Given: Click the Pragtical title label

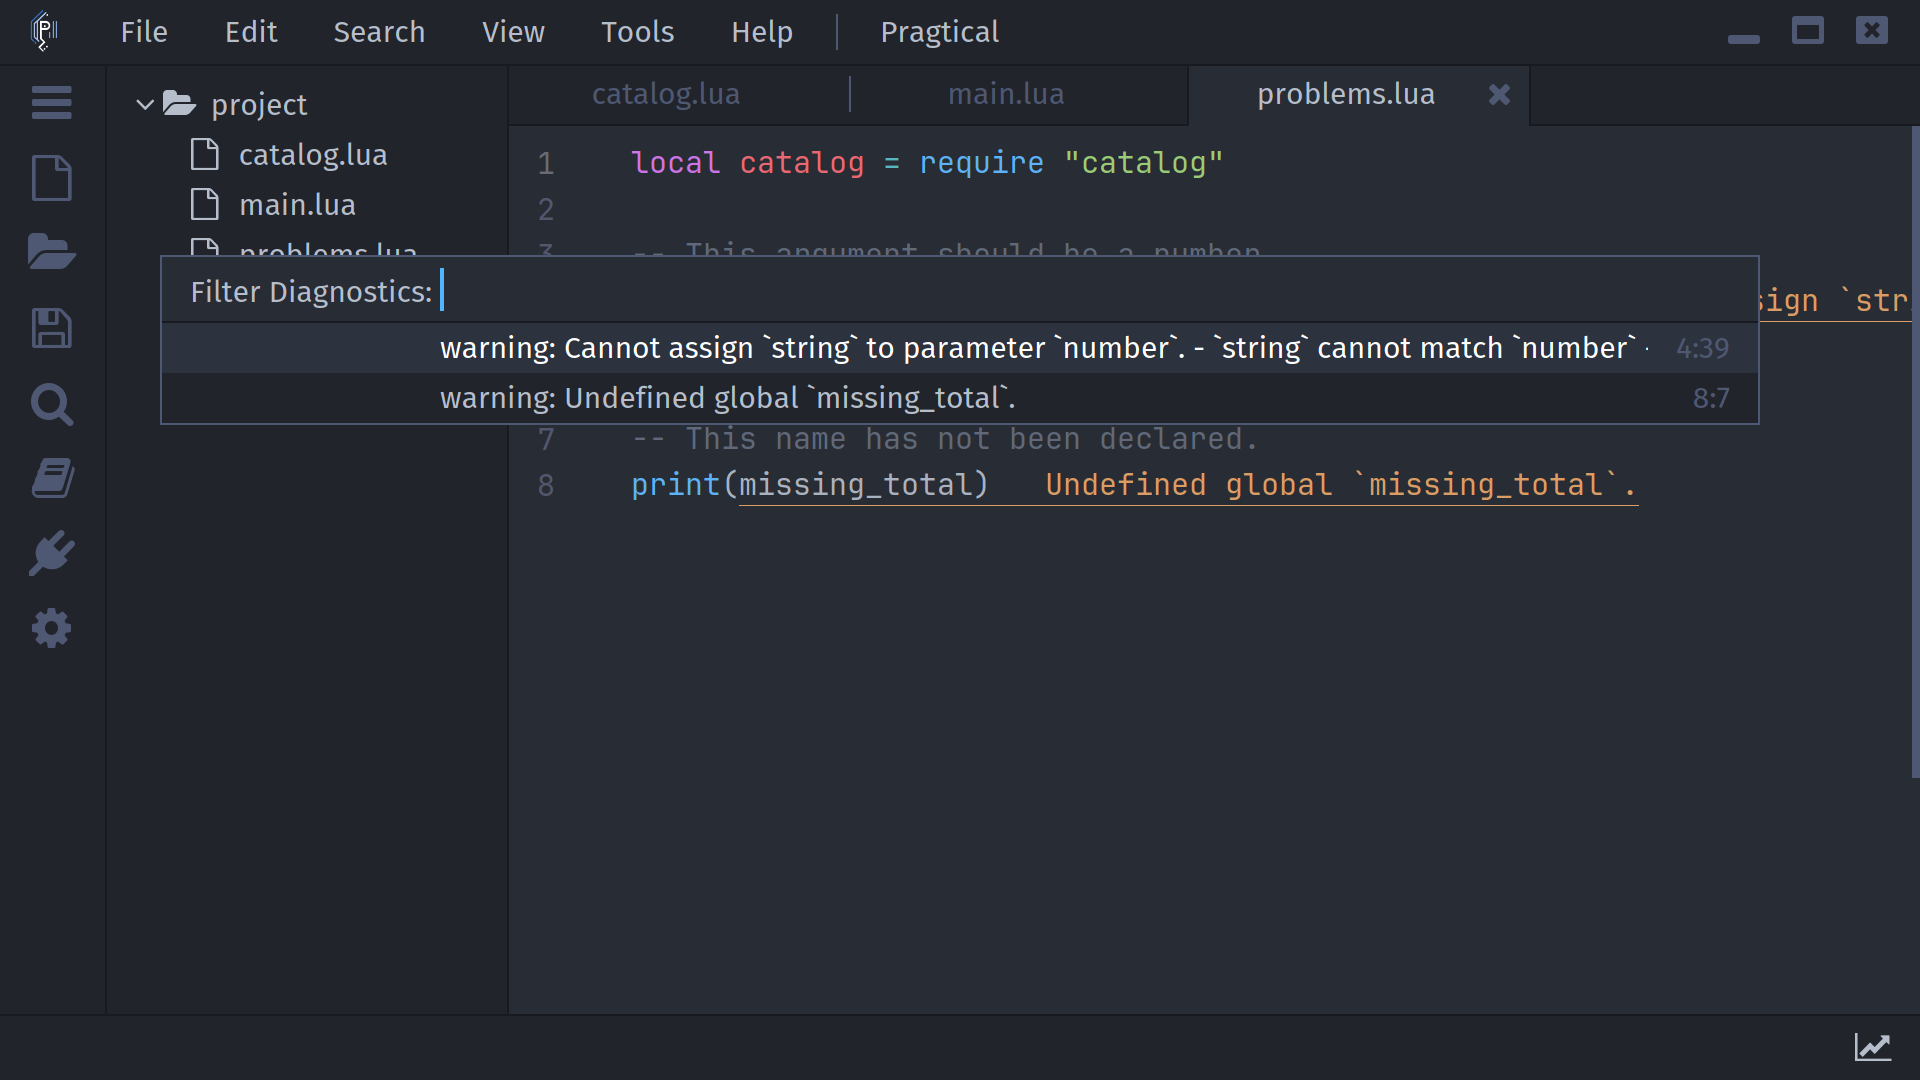Looking at the screenshot, I should (x=939, y=32).
